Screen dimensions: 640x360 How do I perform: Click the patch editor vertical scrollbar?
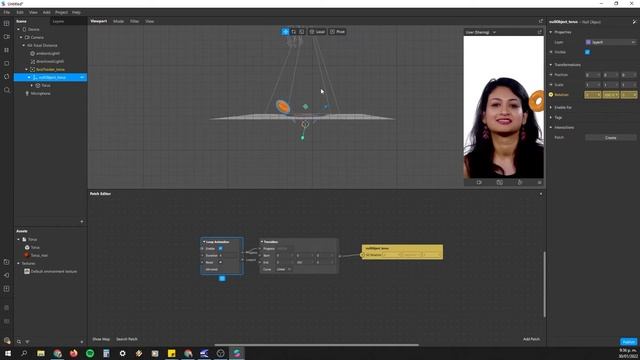[544, 284]
